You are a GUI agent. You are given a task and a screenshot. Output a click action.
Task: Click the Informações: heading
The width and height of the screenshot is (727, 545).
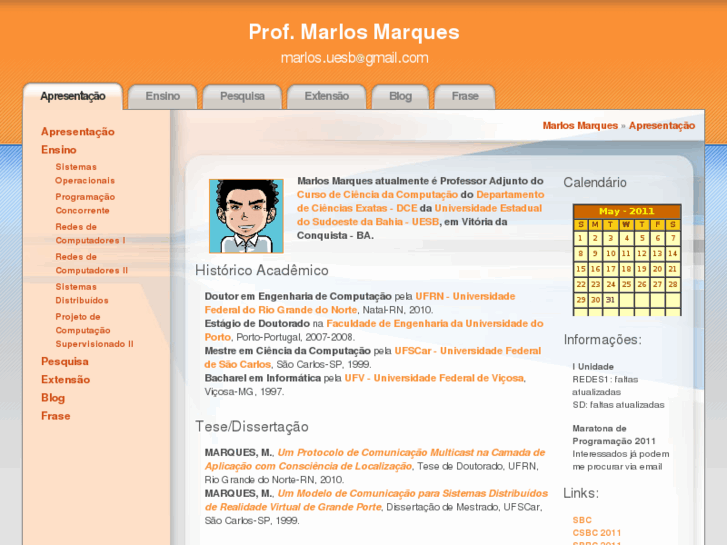tap(603, 340)
